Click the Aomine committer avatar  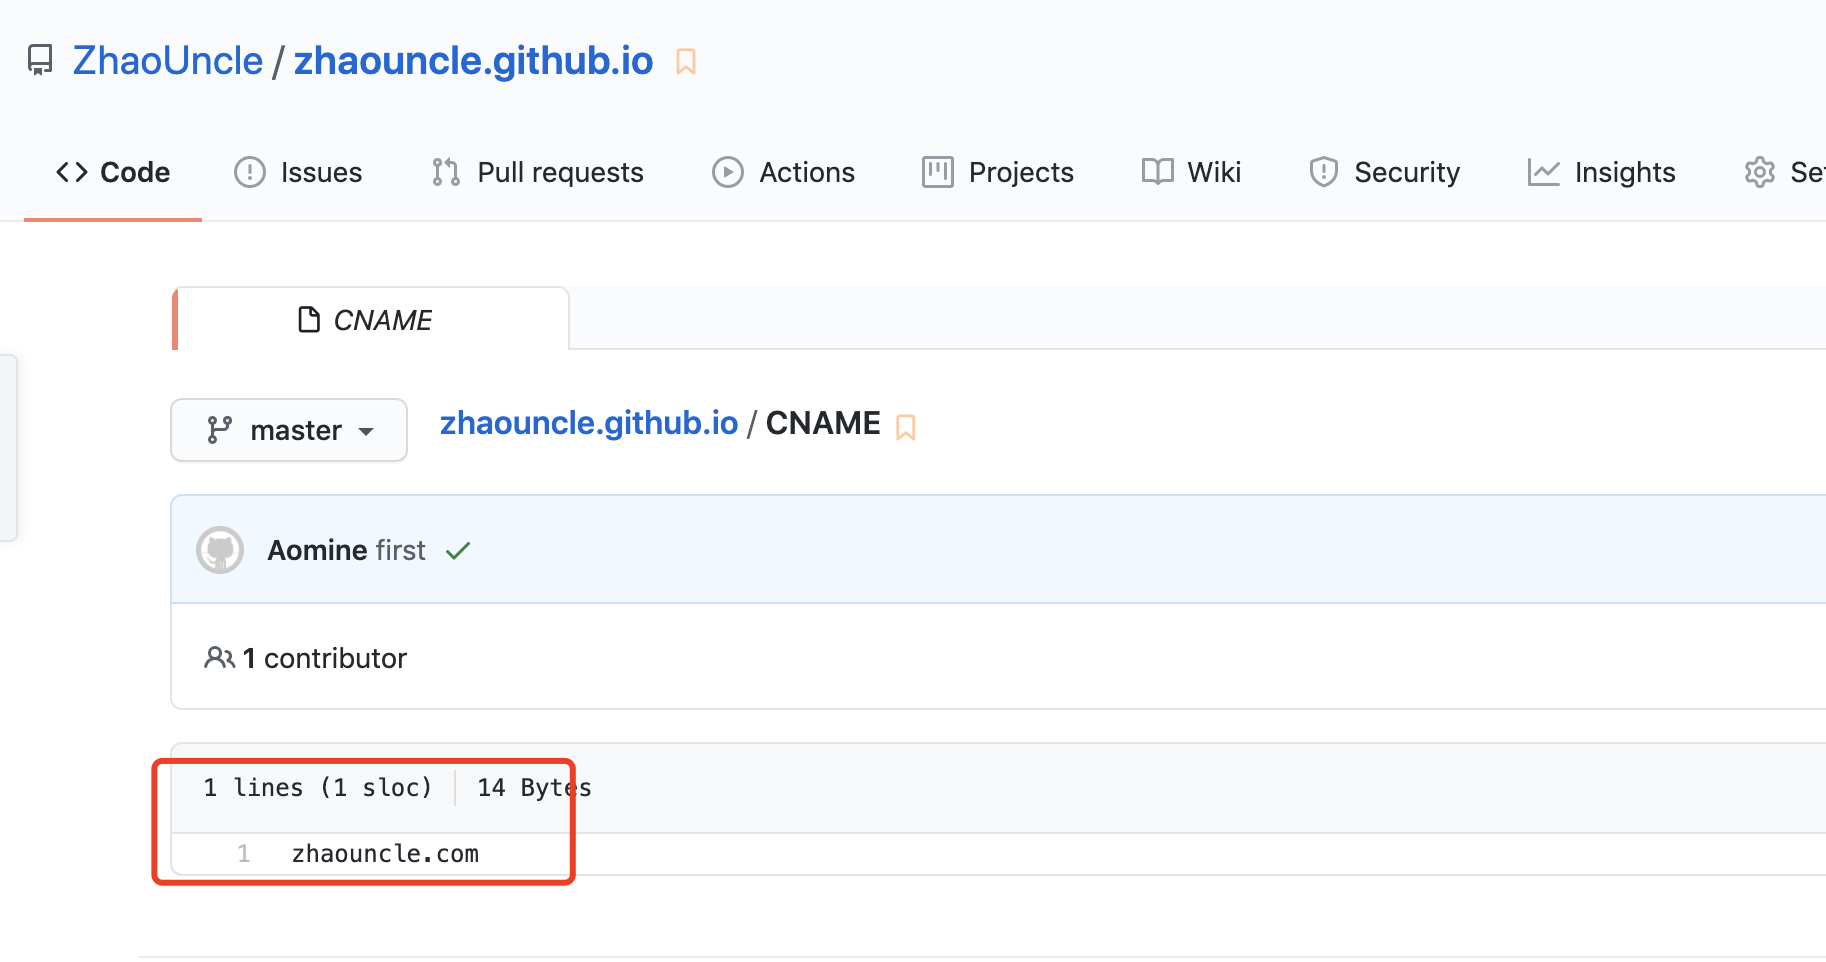click(220, 550)
